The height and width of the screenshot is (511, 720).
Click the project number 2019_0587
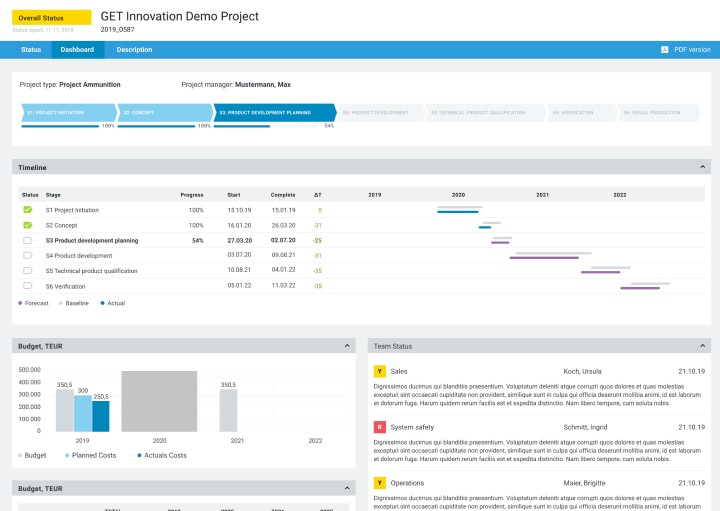(118, 29)
